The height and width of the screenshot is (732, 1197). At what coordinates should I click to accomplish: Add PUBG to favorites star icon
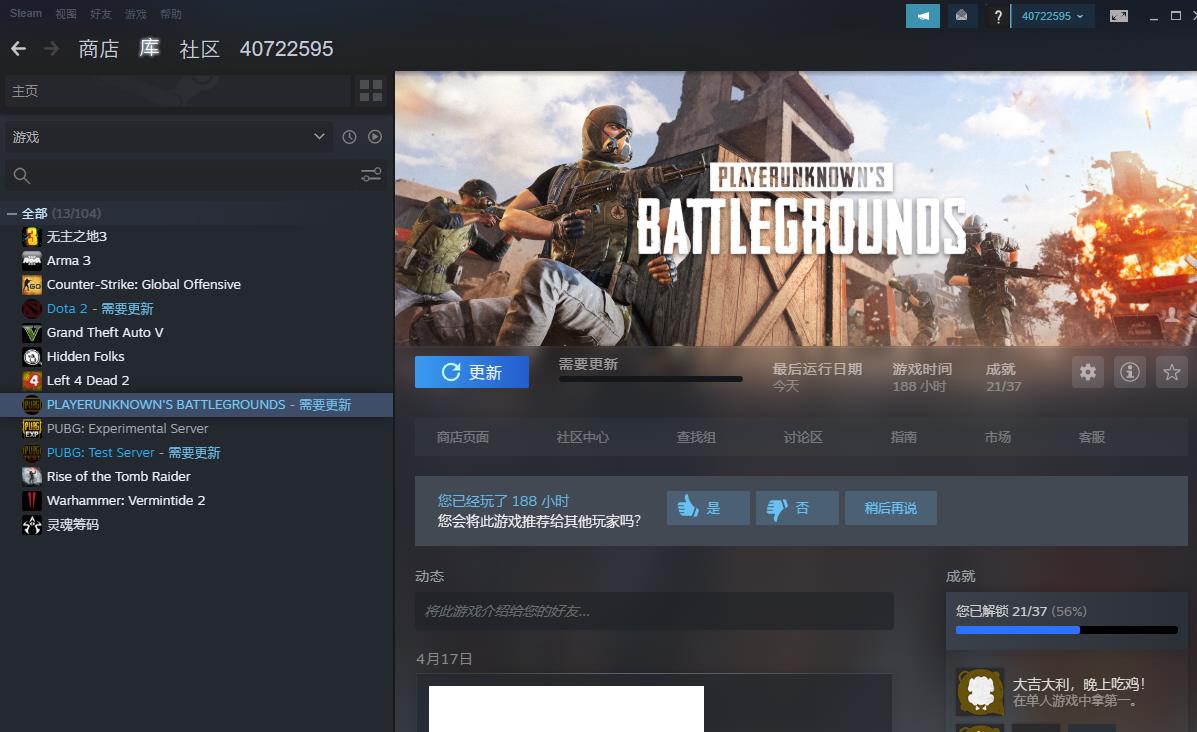click(1172, 372)
